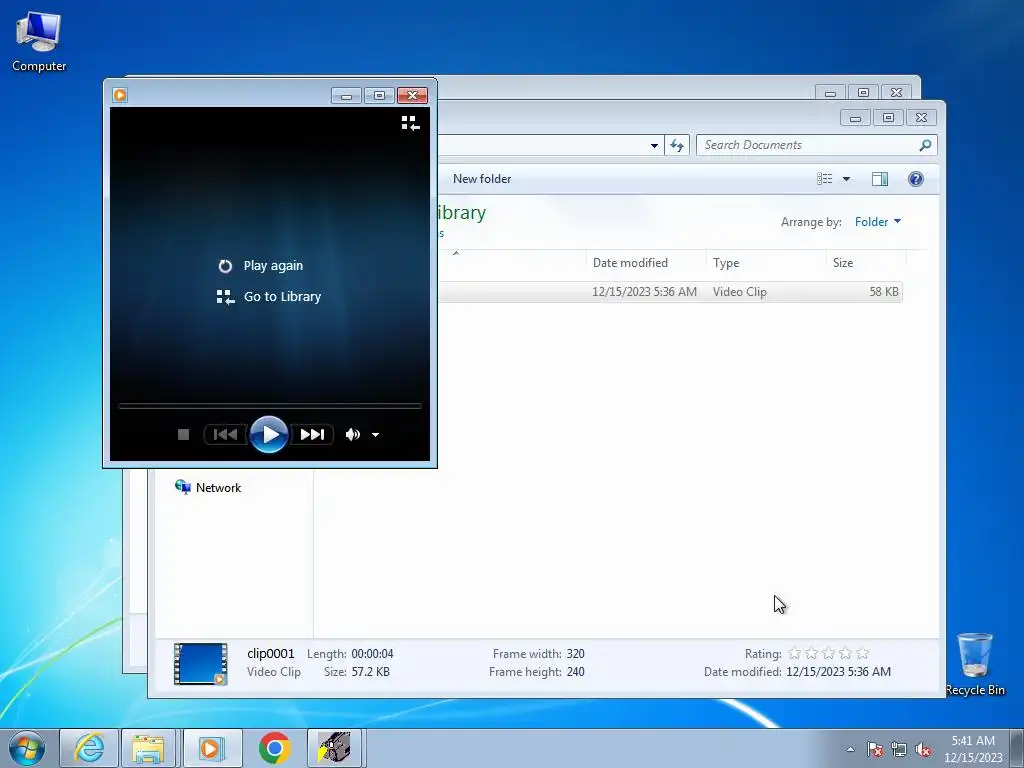
Task: Open Windows Explorer taskbar button
Action: 148,748
